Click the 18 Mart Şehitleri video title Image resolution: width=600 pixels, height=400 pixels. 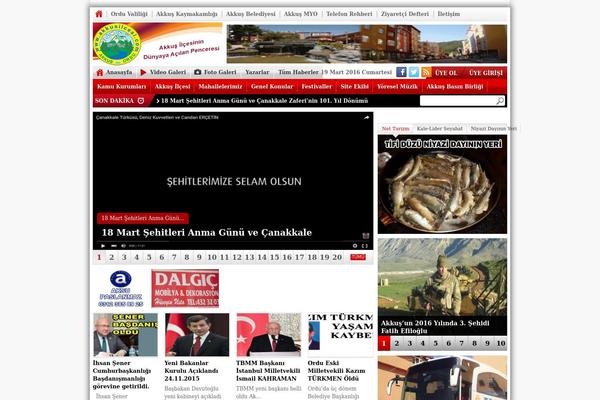[207, 232]
